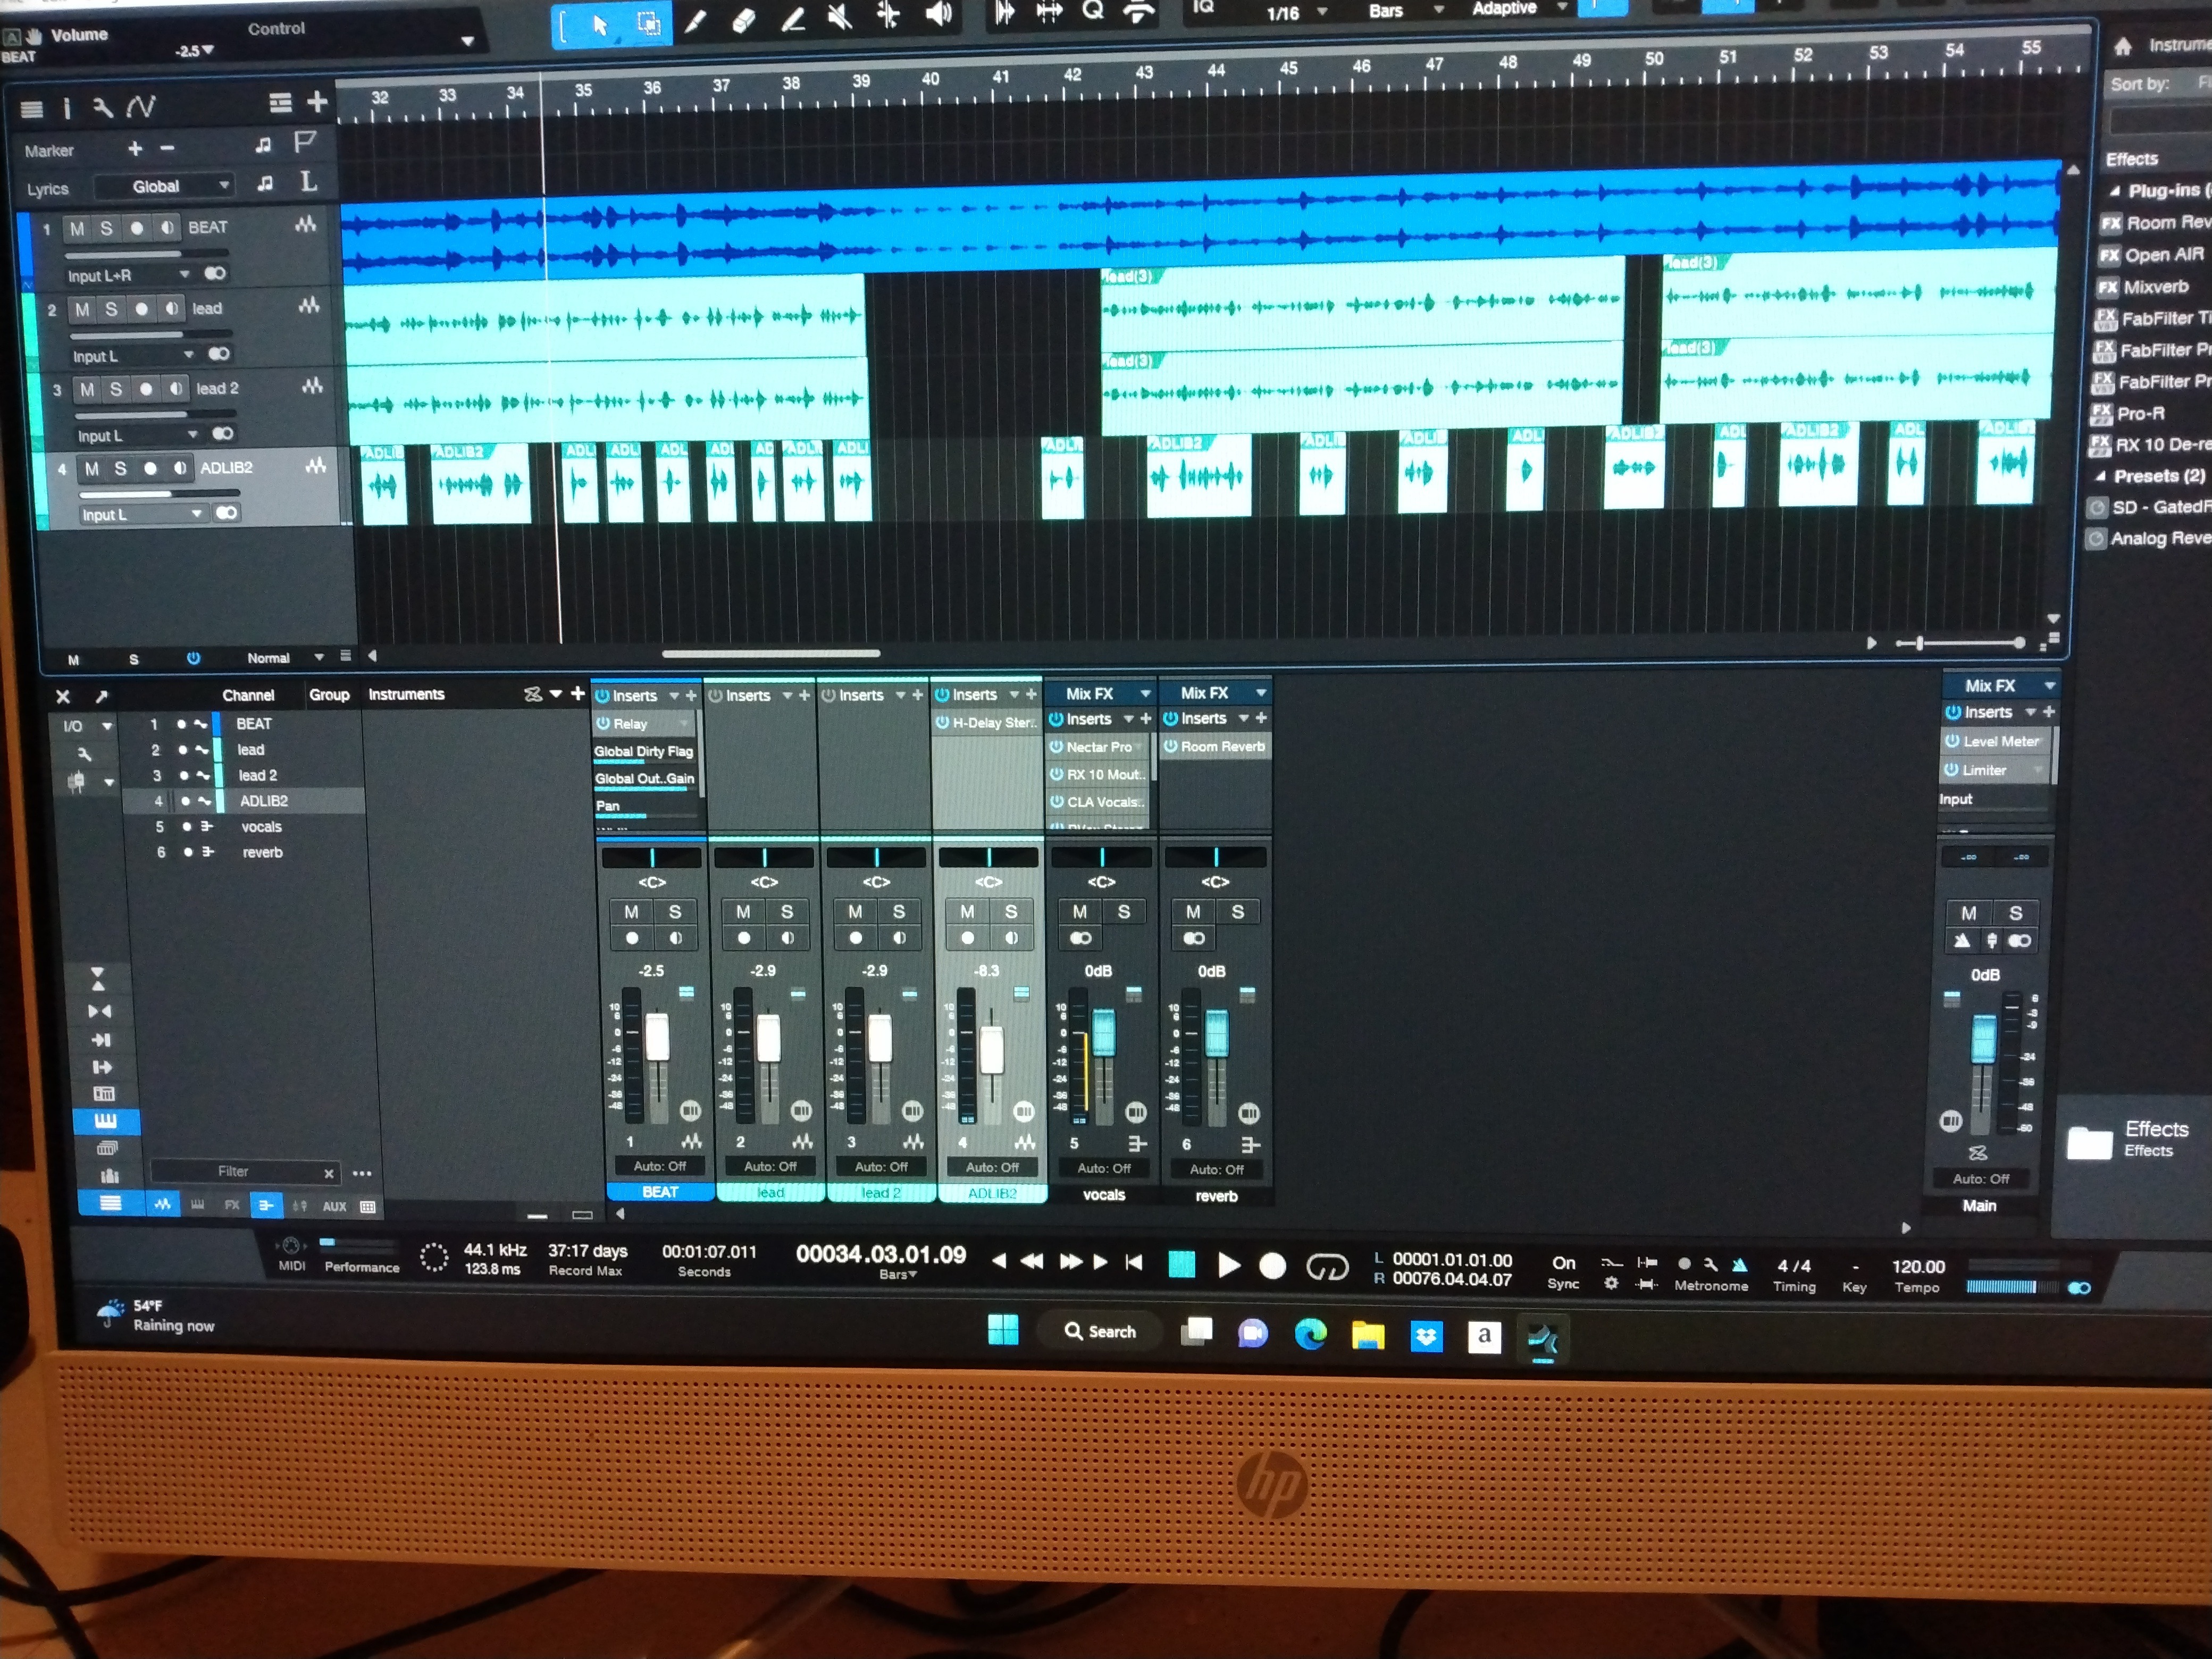Select the Listen speaker tool
Image resolution: width=2212 pixels, height=1659 pixels.
coord(938,14)
